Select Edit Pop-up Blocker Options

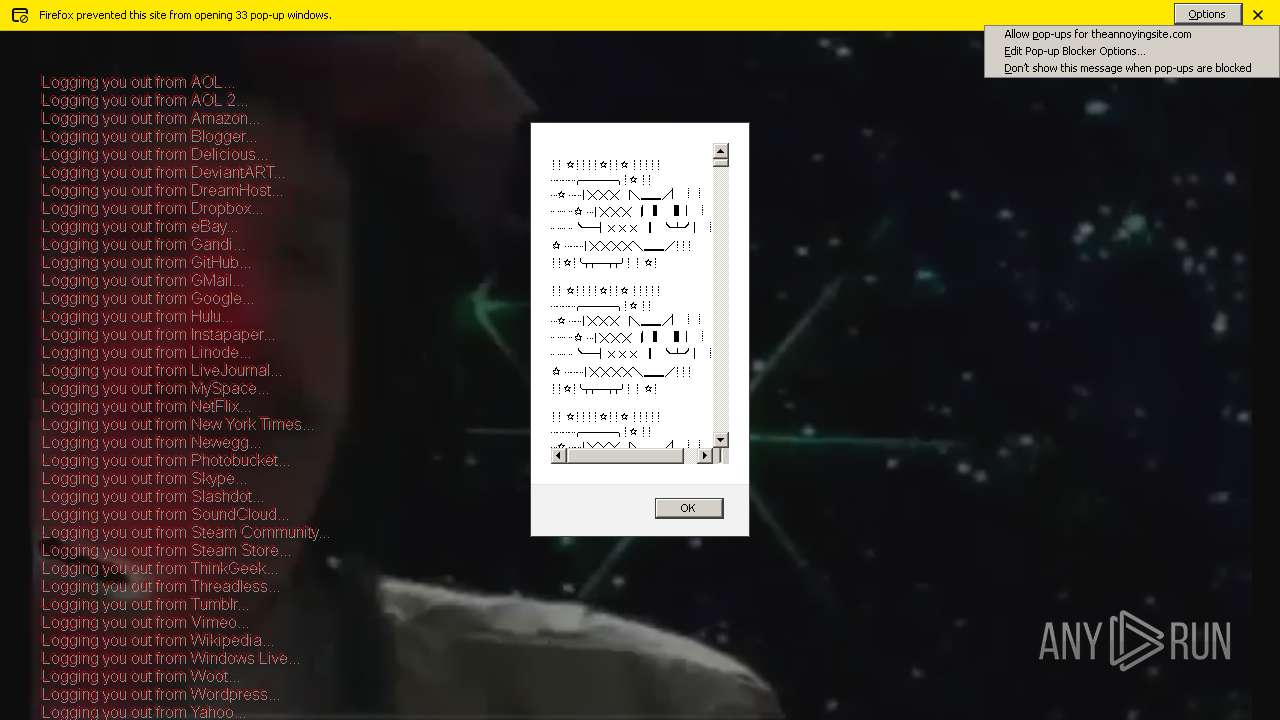(x=1075, y=51)
